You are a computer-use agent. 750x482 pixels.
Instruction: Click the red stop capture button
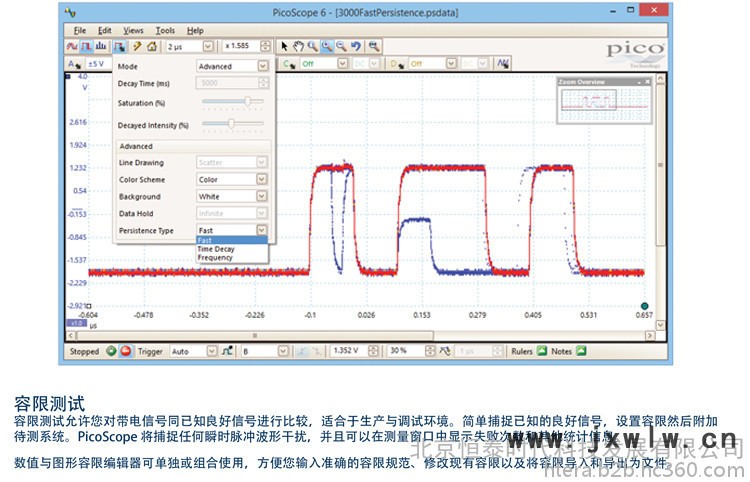126,351
